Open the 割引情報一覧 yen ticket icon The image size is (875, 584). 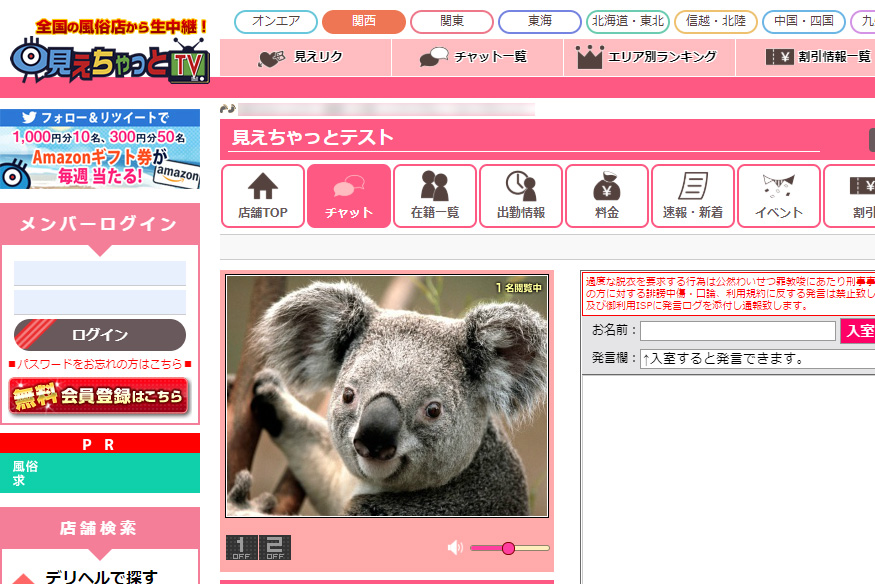(779, 57)
